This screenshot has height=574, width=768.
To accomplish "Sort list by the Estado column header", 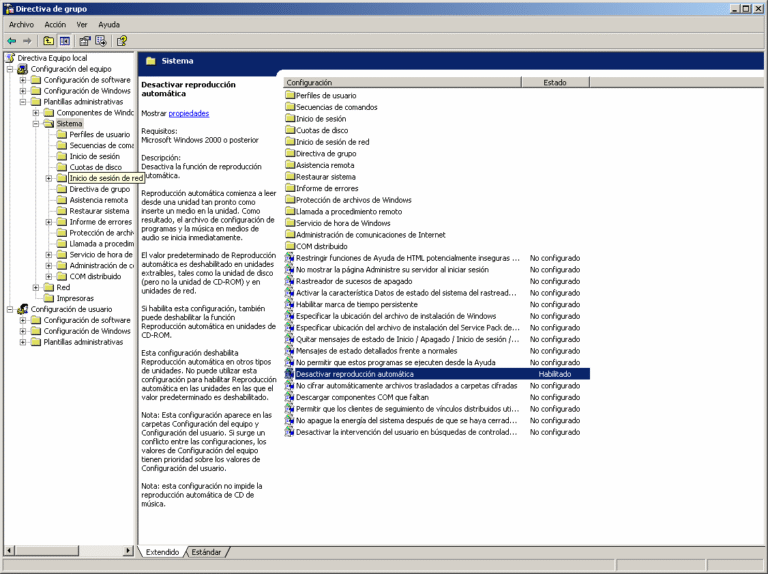I will (x=555, y=82).
